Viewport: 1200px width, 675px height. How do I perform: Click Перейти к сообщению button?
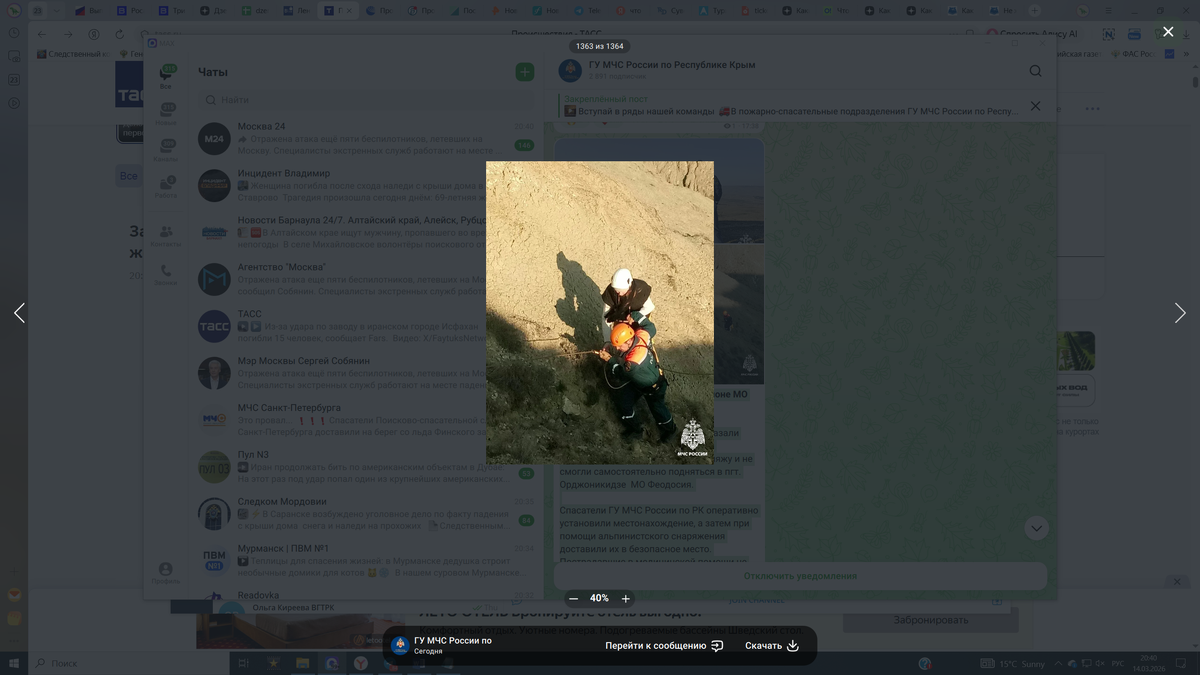664,646
